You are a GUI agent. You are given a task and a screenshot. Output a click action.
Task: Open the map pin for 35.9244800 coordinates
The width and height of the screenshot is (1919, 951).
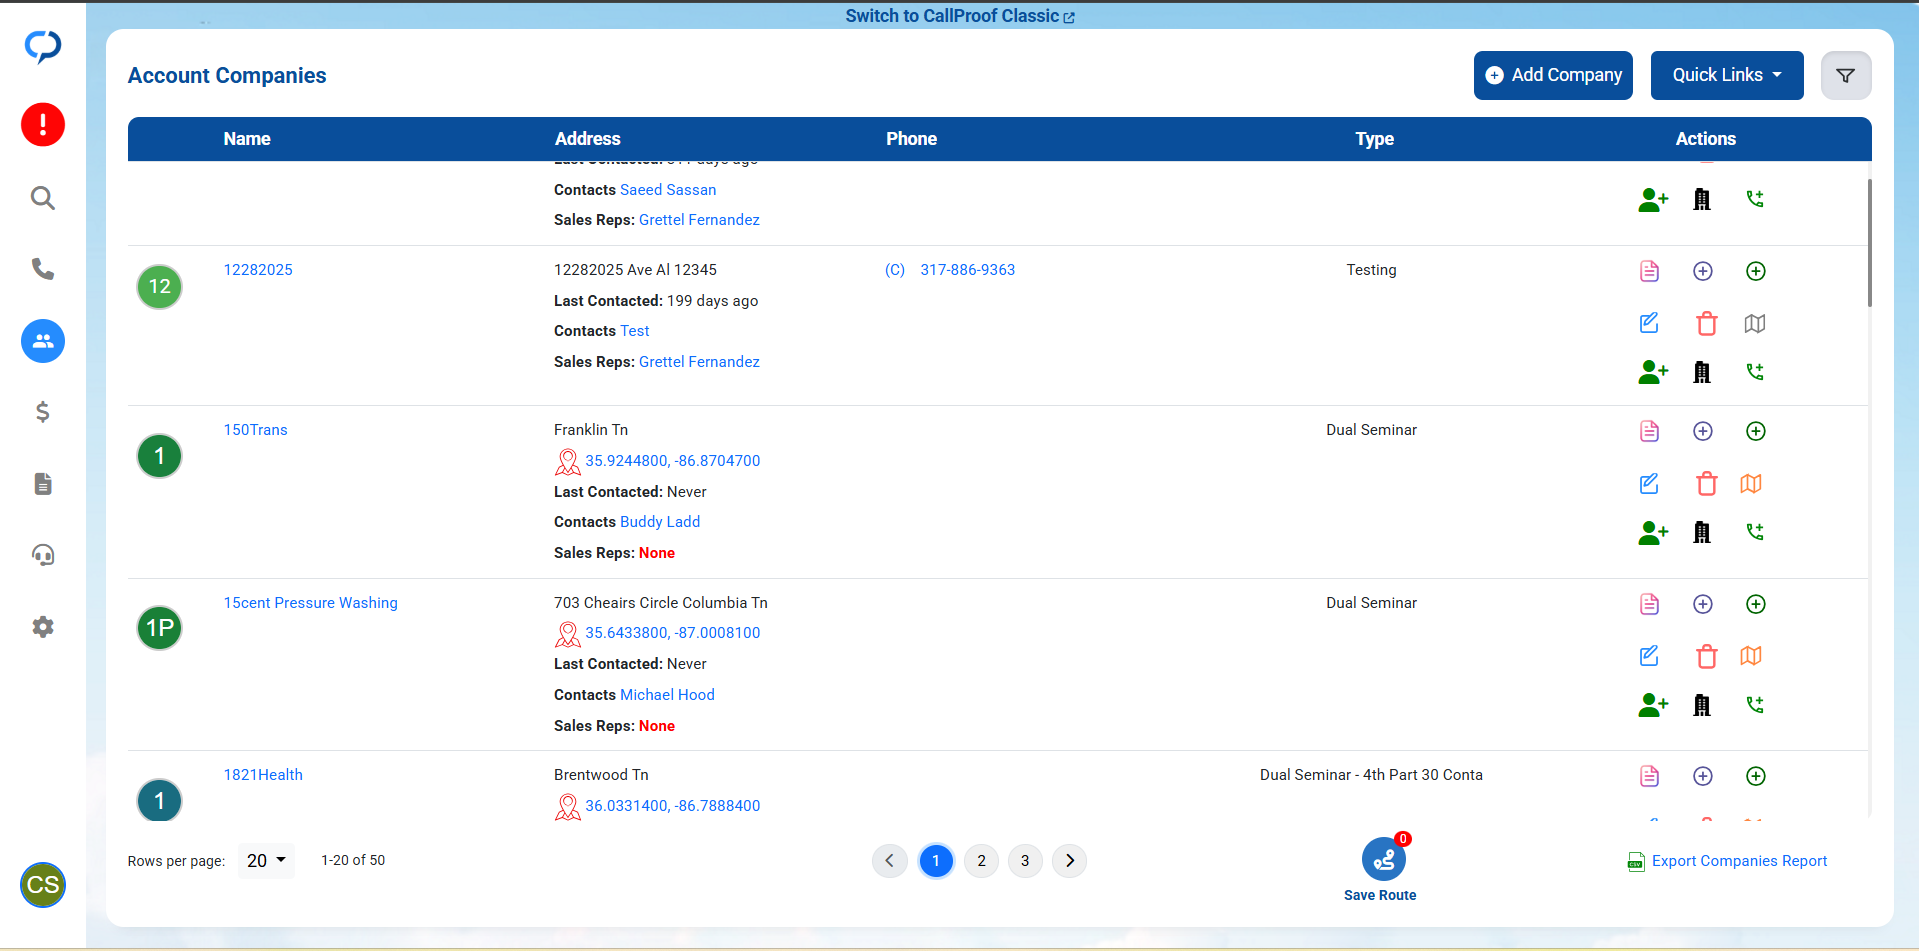(x=567, y=462)
